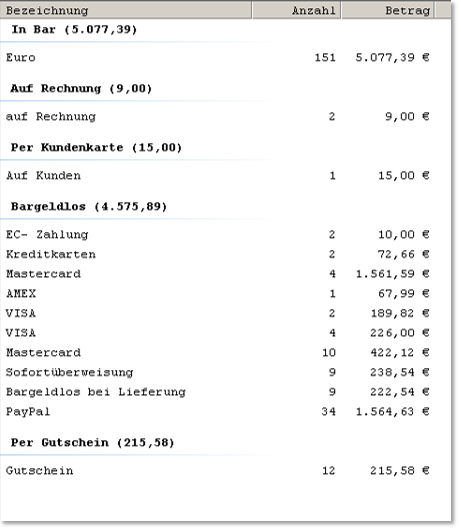This screenshot has height=530, width=461.
Task: Select the Bargeldlos bei Lieferung row
Action: click(225, 392)
